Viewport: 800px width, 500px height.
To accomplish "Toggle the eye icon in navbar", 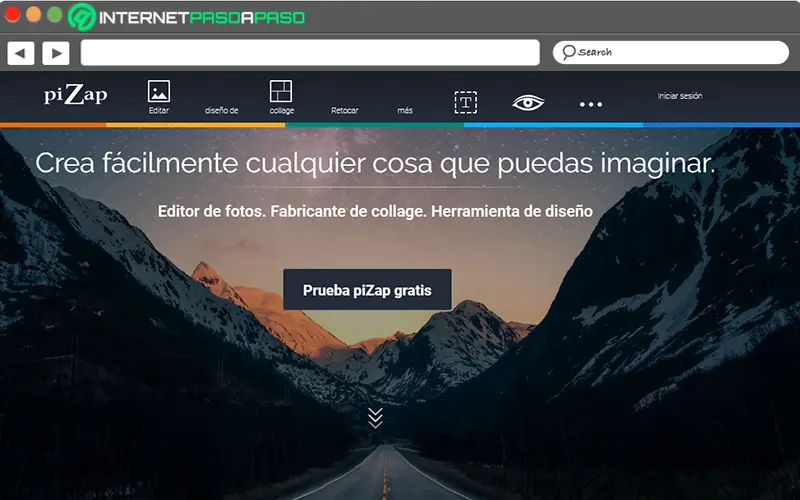I will pos(528,103).
